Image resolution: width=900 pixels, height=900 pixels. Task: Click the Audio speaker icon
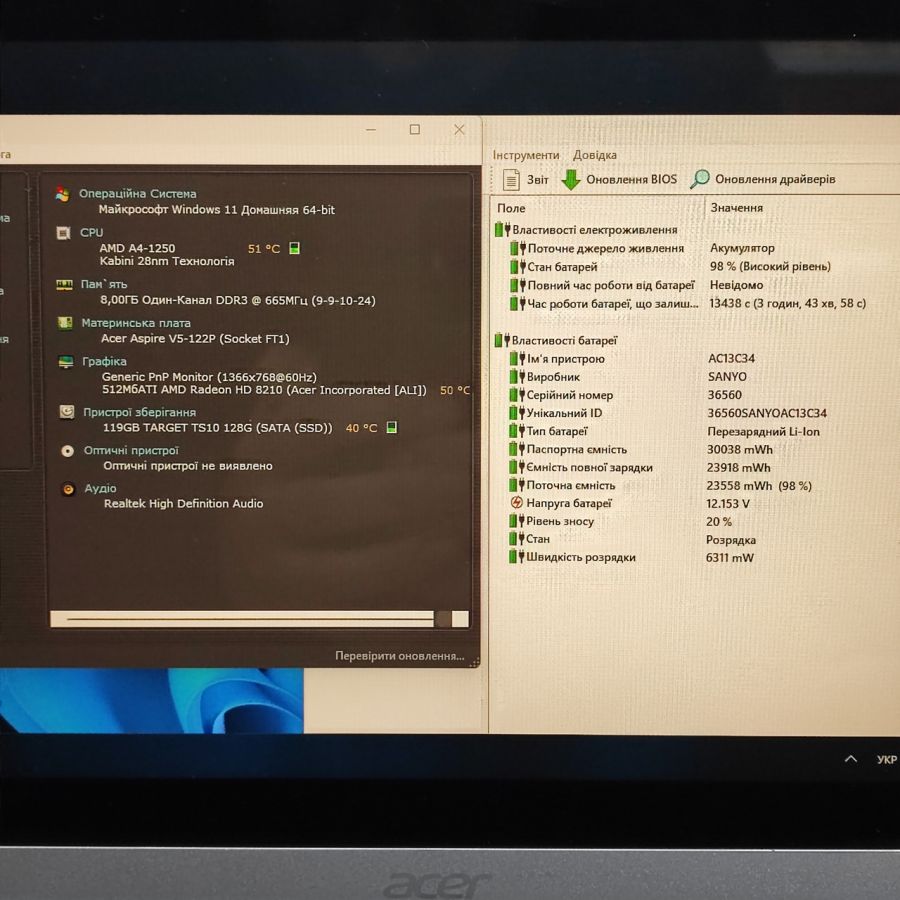(x=68, y=489)
